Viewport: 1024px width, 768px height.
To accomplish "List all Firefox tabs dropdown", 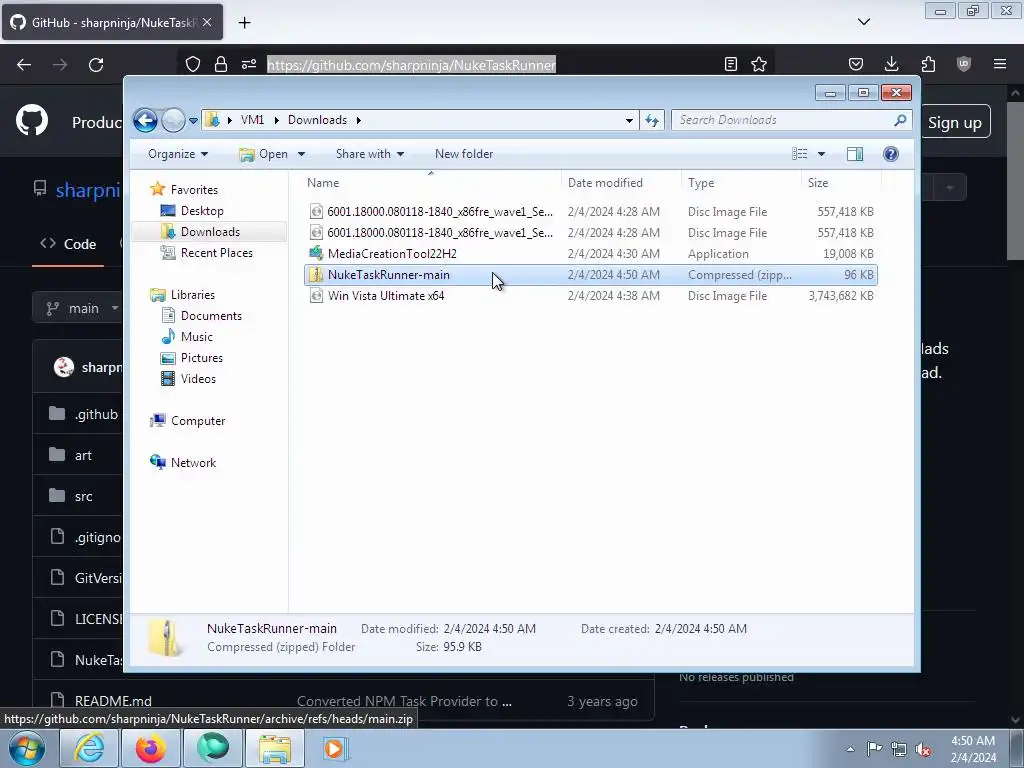I will click(x=863, y=22).
